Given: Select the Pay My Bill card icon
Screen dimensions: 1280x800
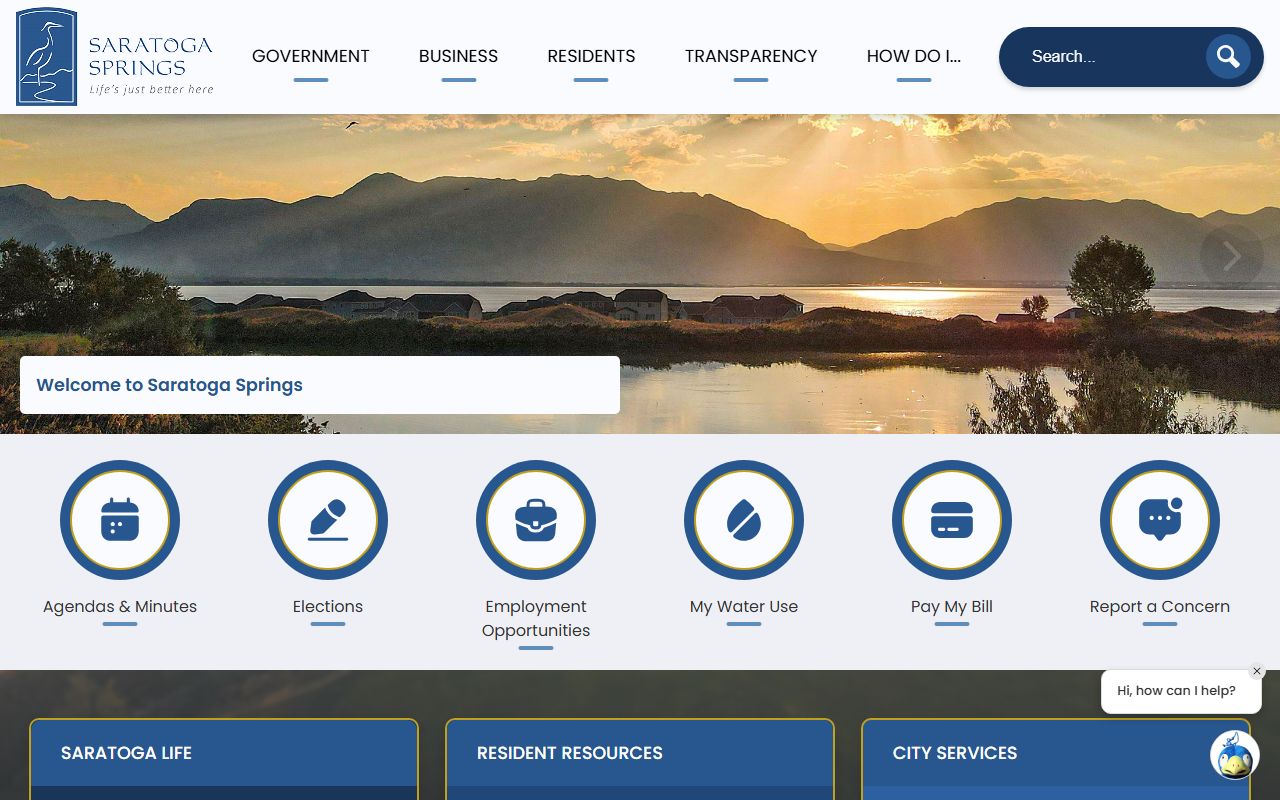Looking at the screenshot, I should tap(952, 520).
